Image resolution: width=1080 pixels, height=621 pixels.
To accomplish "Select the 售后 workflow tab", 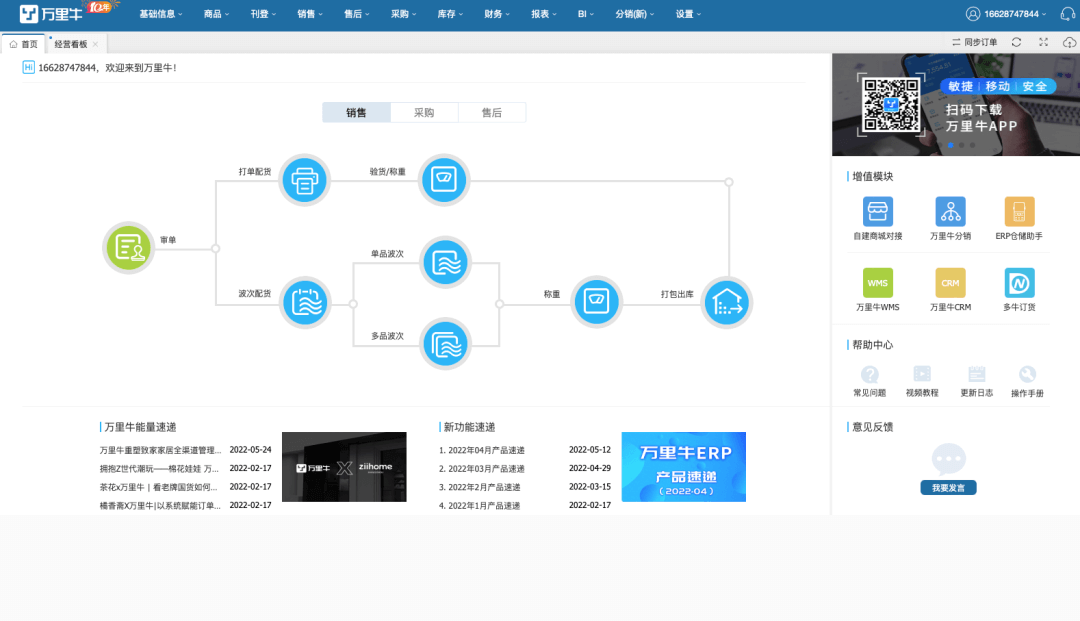I will tap(492, 112).
